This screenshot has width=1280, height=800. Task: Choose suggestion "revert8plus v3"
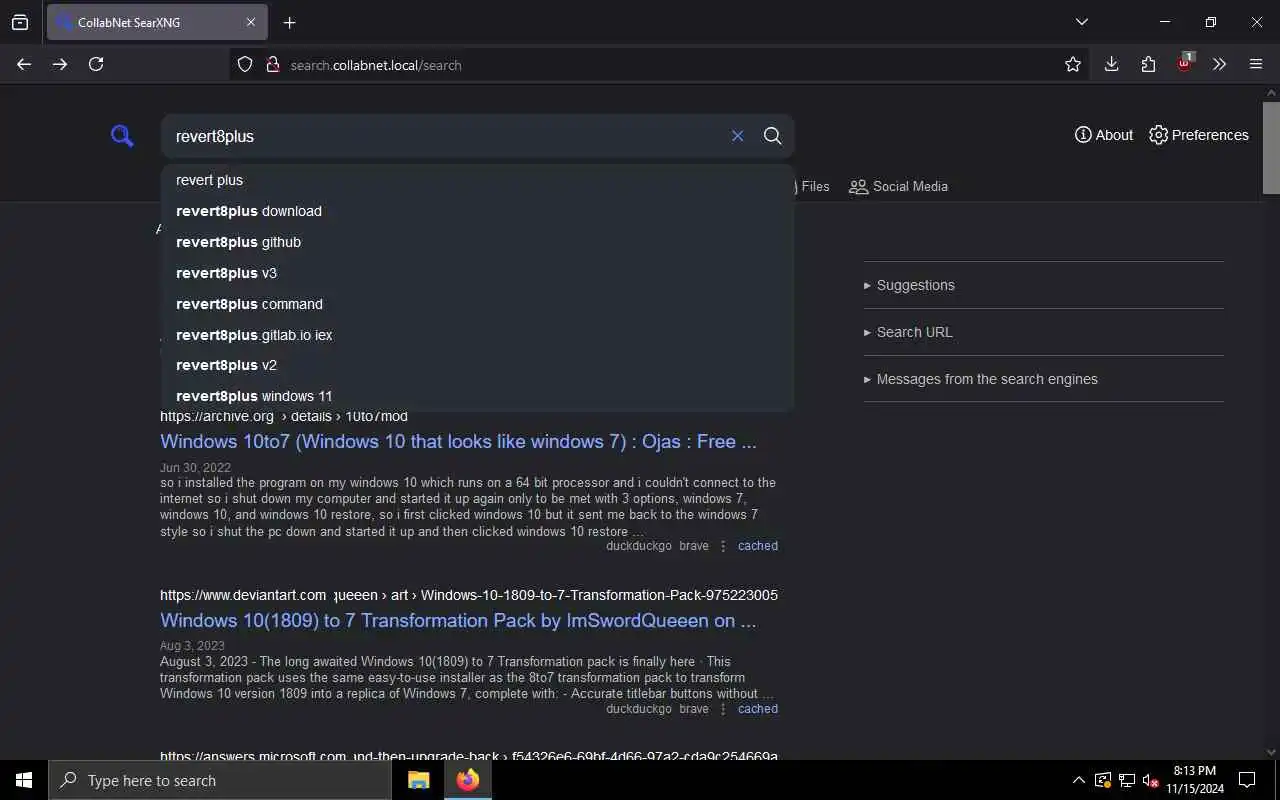pyautogui.click(x=477, y=273)
